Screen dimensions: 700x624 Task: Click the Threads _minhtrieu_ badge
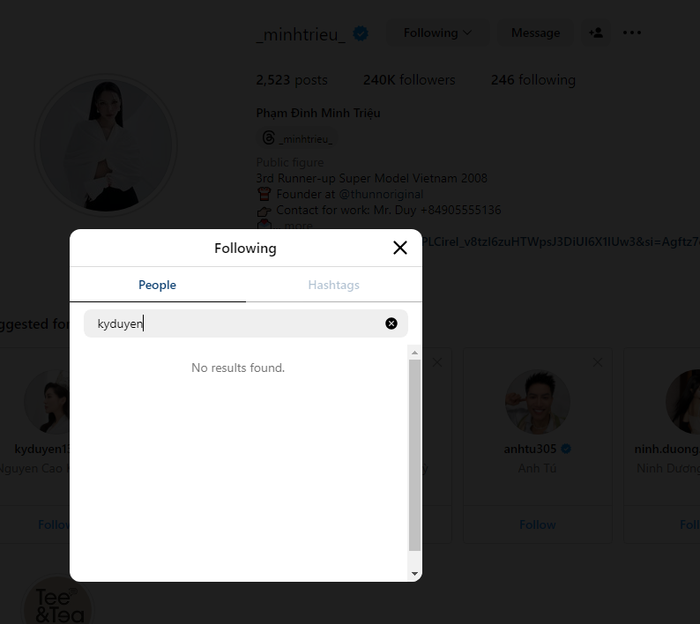point(297,138)
